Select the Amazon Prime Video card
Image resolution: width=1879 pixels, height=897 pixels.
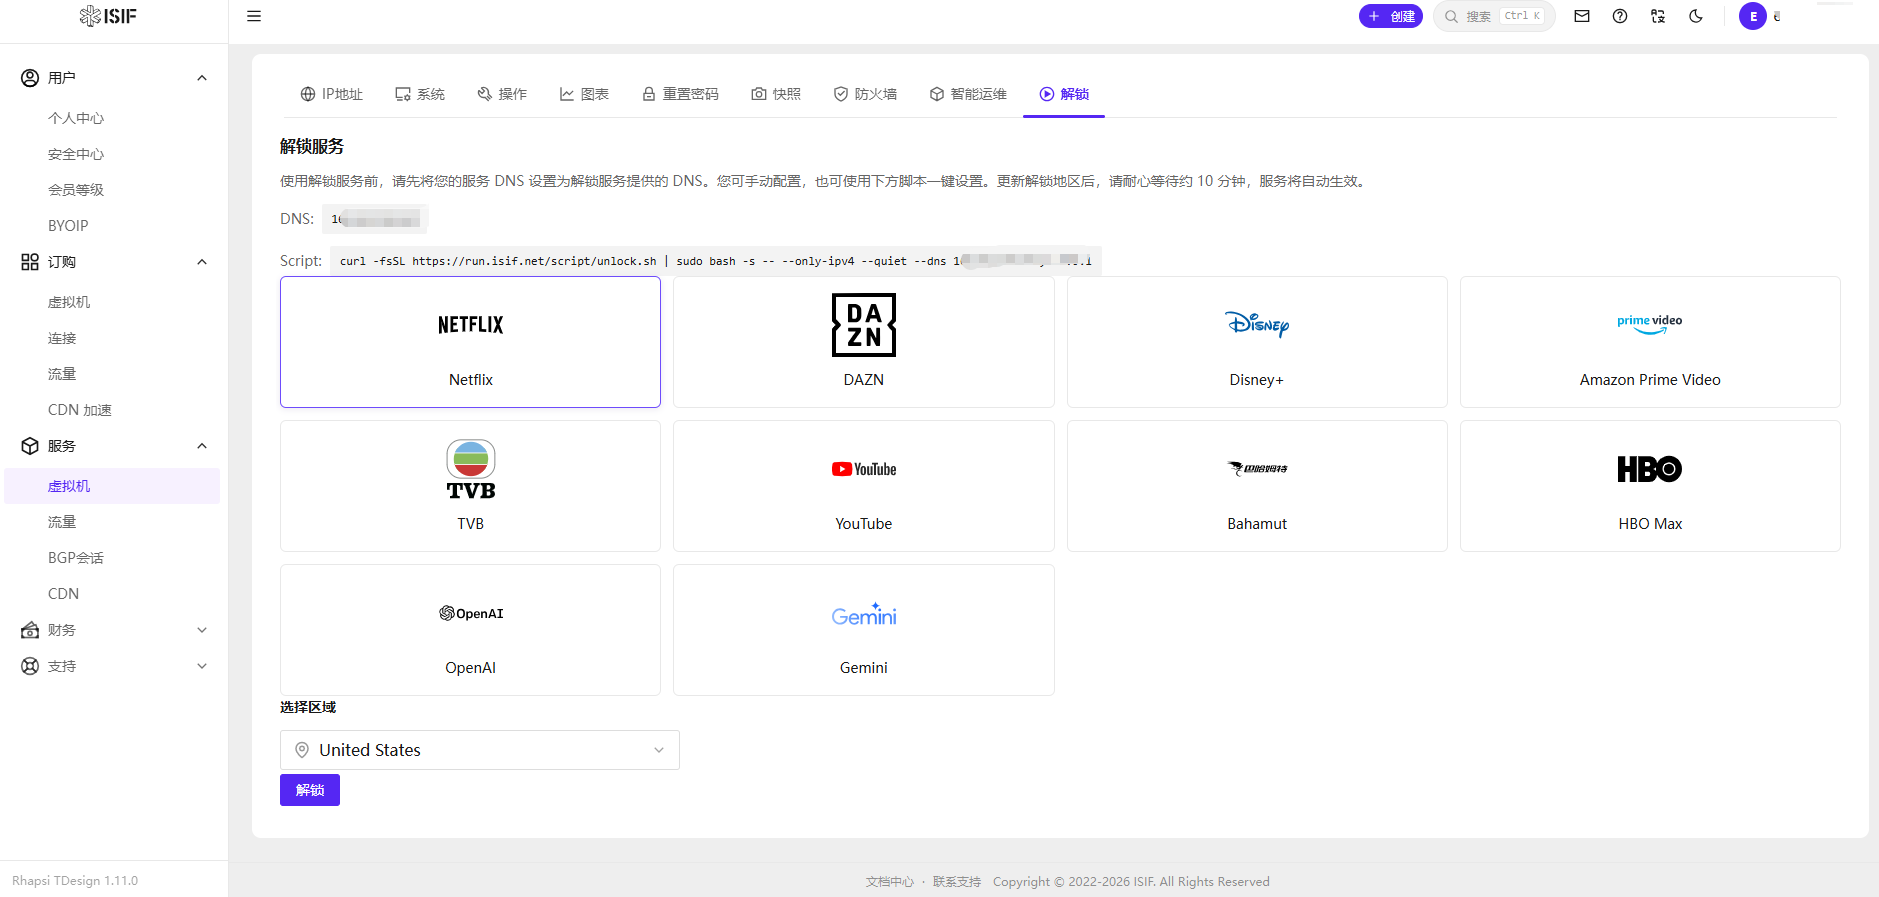pos(1650,342)
